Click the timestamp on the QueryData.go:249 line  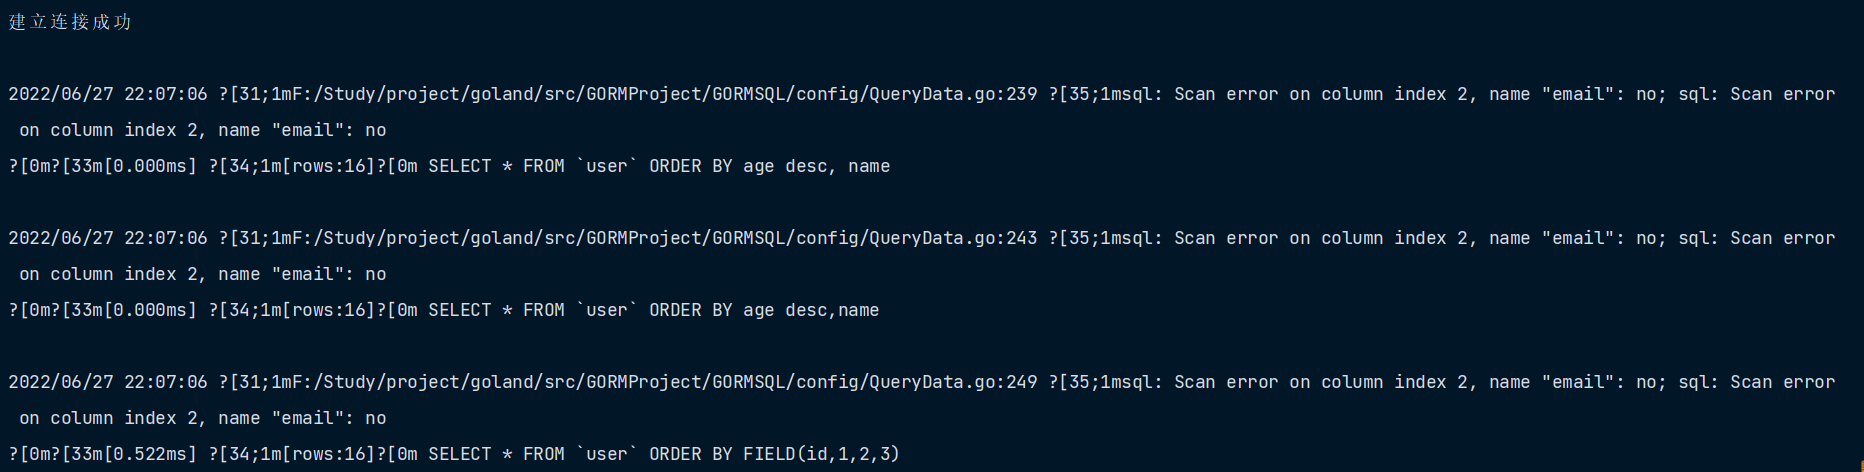tap(108, 382)
